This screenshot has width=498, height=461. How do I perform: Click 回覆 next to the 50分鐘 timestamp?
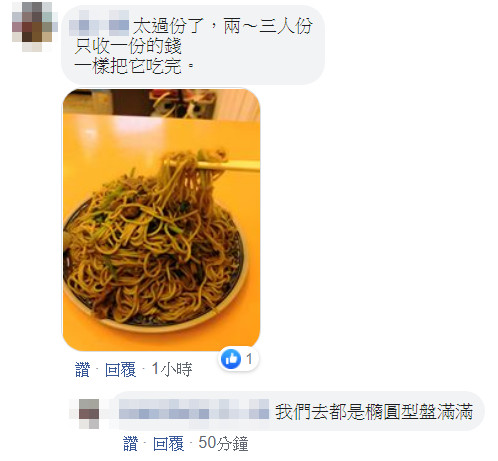click(168, 444)
